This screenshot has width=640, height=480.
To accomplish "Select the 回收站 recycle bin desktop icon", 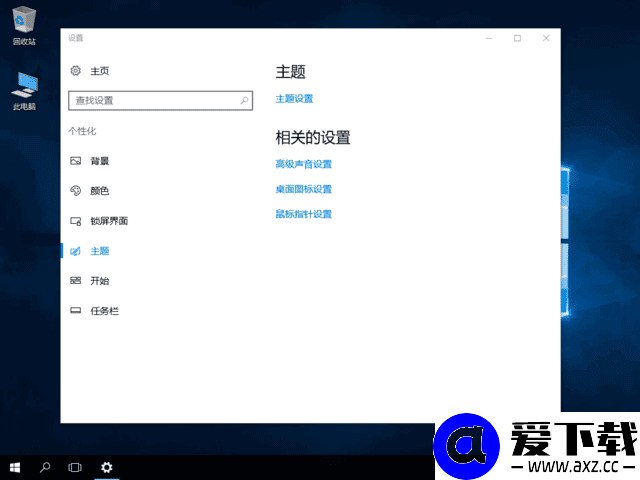I will [24, 25].
